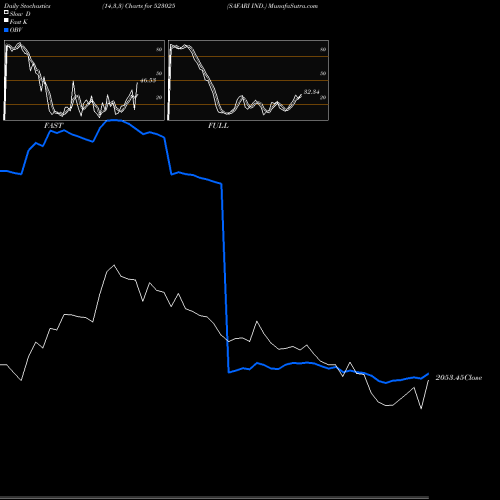Viewport: 500px width, 500px height.
Task: Click the '(14,3,3) Charts for 523025' text
Action: point(139,6)
